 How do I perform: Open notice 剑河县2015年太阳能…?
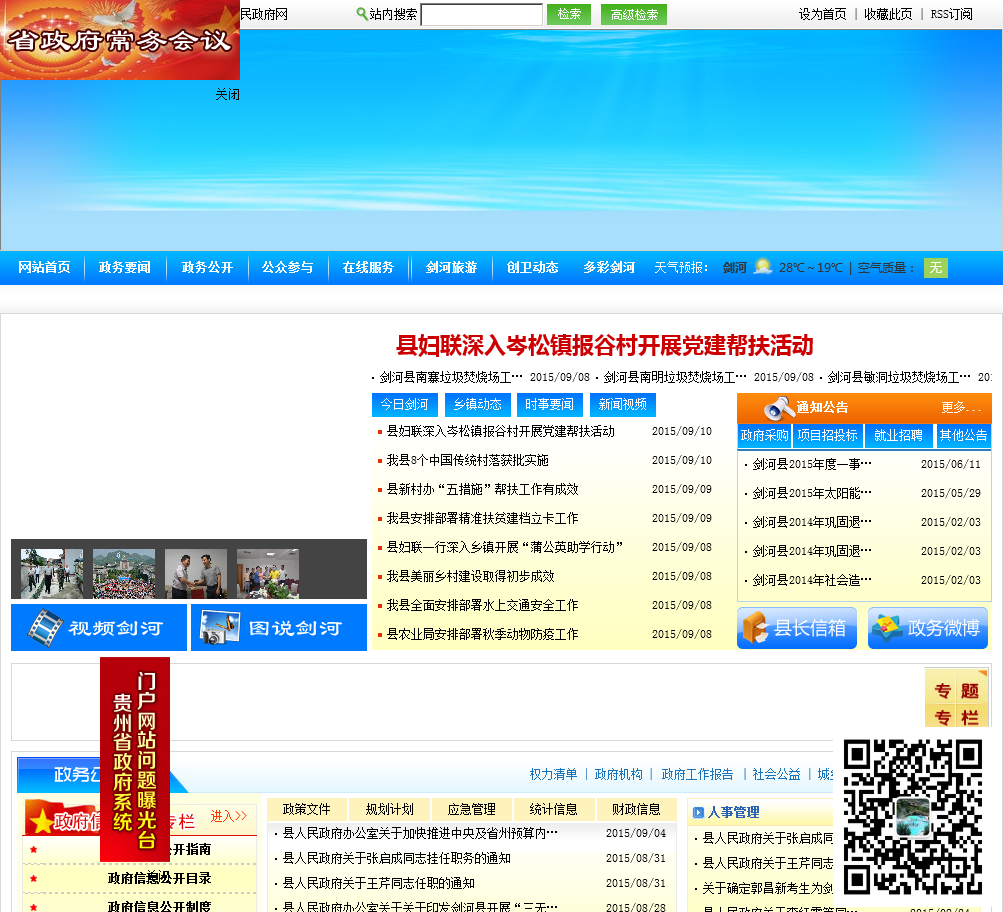click(812, 493)
